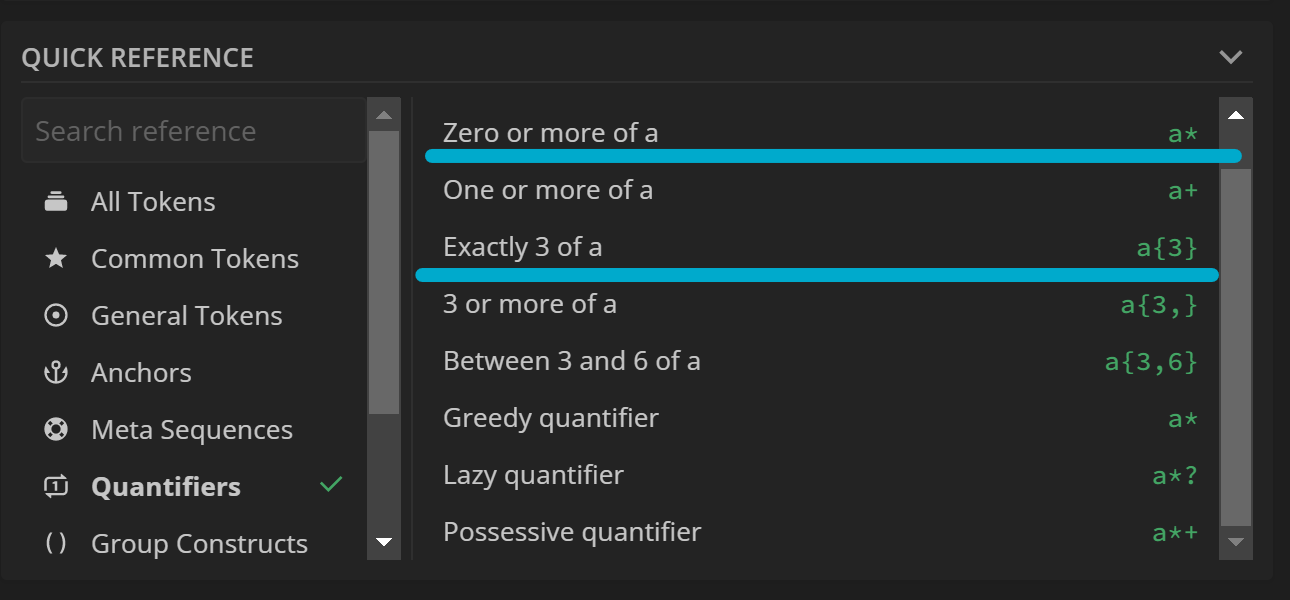Click the All Tokens stack icon
The width and height of the screenshot is (1290, 600).
[x=56, y=202]
